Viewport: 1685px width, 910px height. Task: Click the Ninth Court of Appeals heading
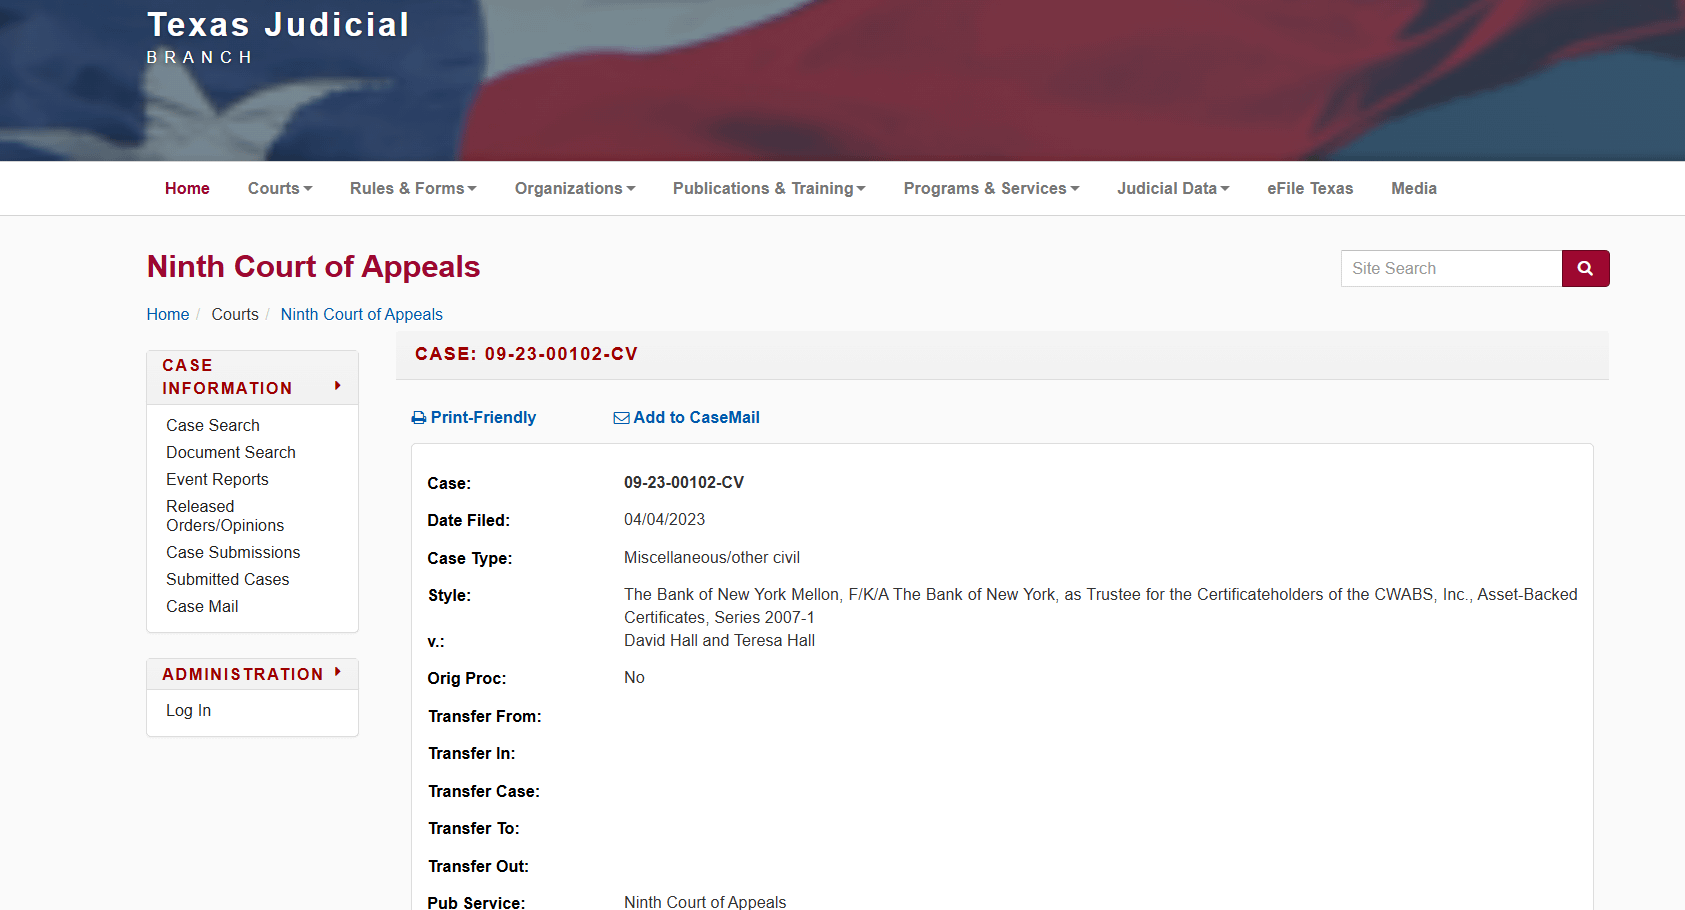(313, 266)
